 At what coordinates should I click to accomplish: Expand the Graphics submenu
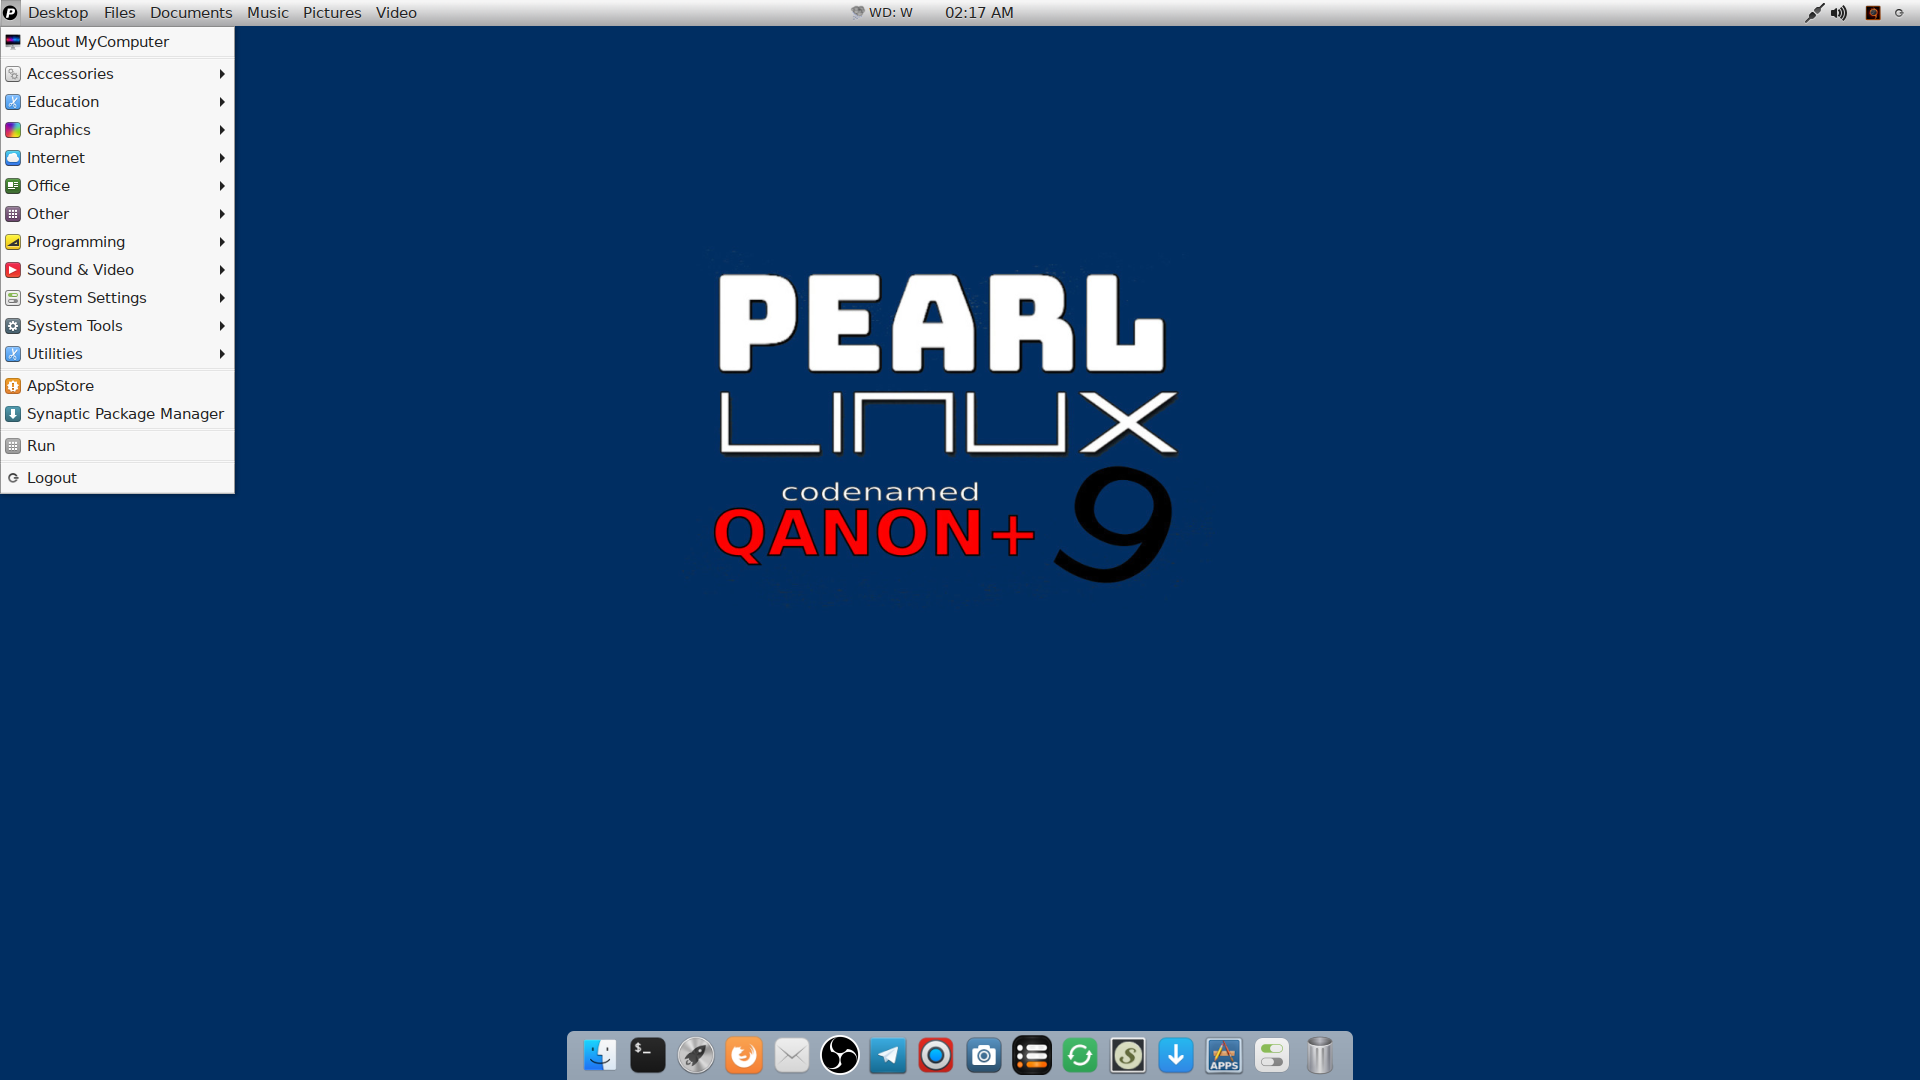pyautogui.click(x=117, y=130)
